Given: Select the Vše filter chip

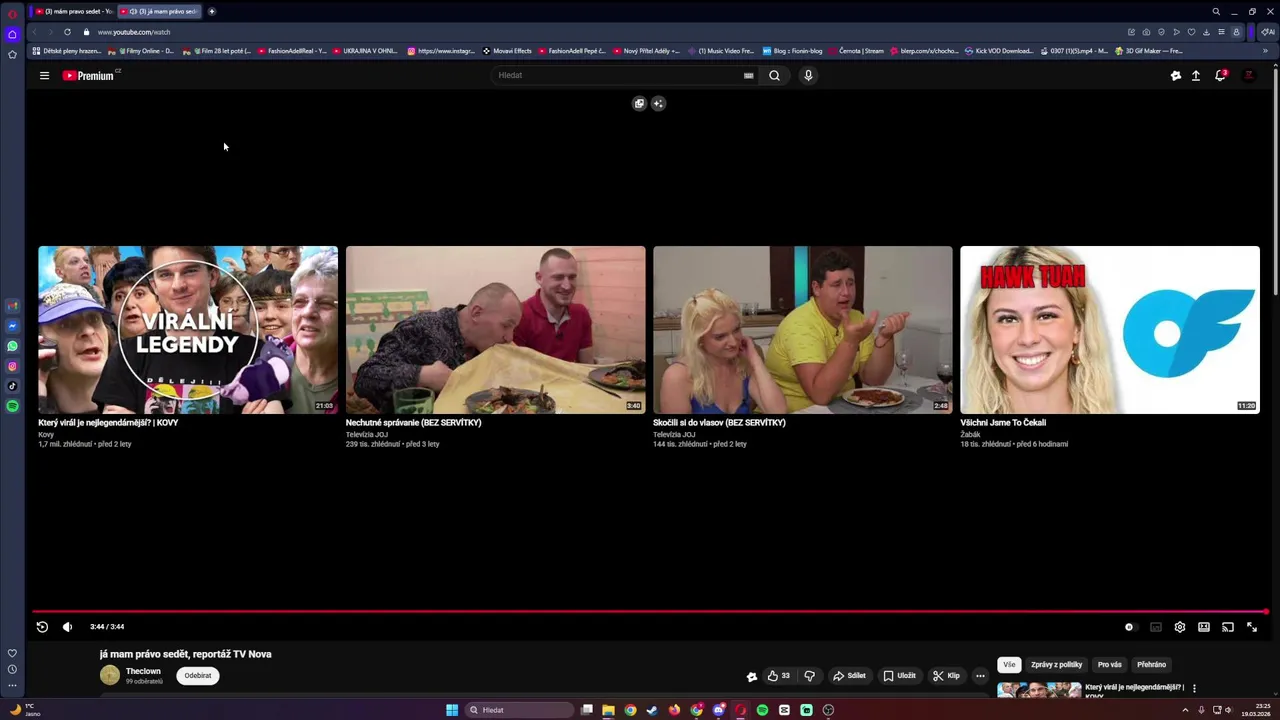Looking at the screenshot, I should (1009, 664).
